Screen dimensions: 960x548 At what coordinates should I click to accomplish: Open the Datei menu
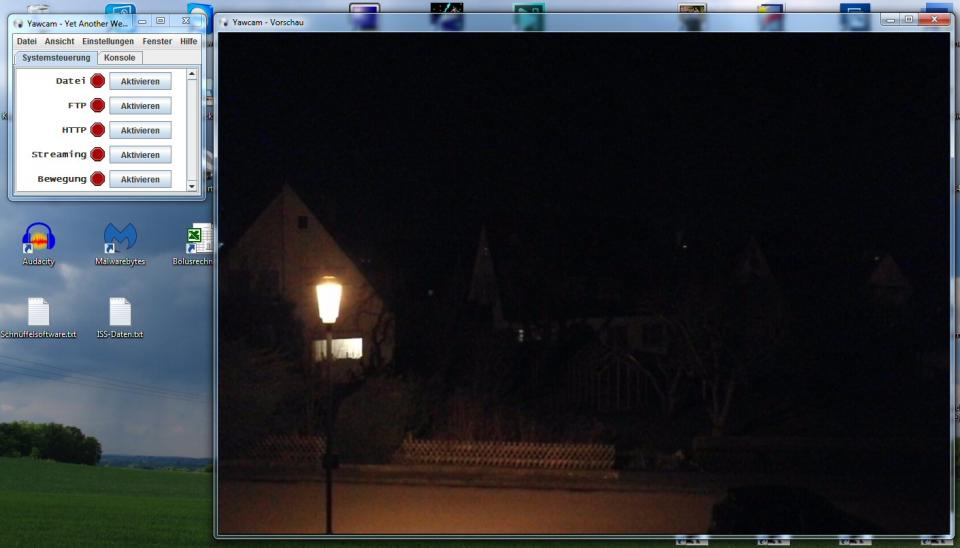tap(26, 42)
